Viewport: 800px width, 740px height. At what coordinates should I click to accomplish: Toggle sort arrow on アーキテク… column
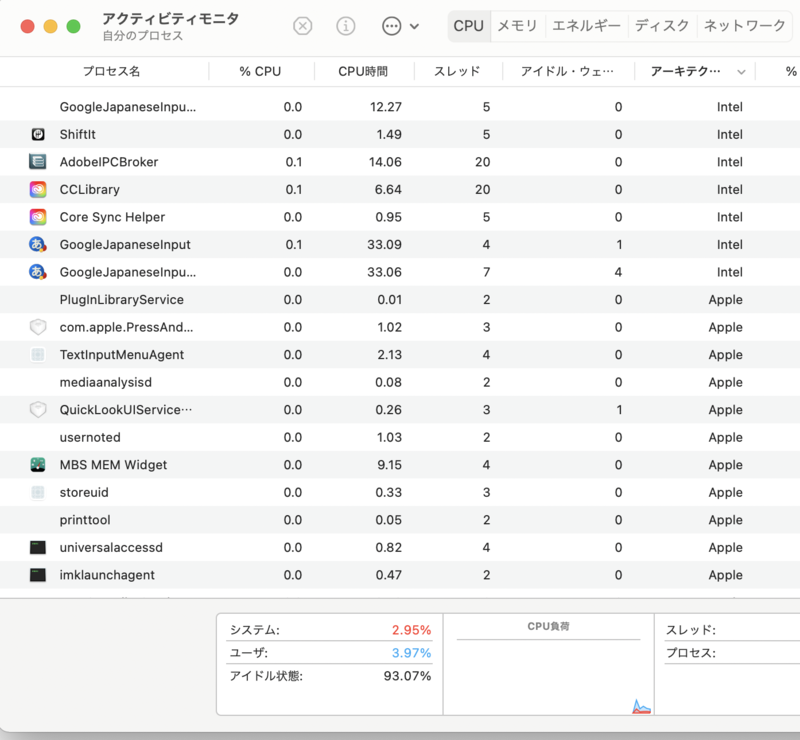pos(741,72)
